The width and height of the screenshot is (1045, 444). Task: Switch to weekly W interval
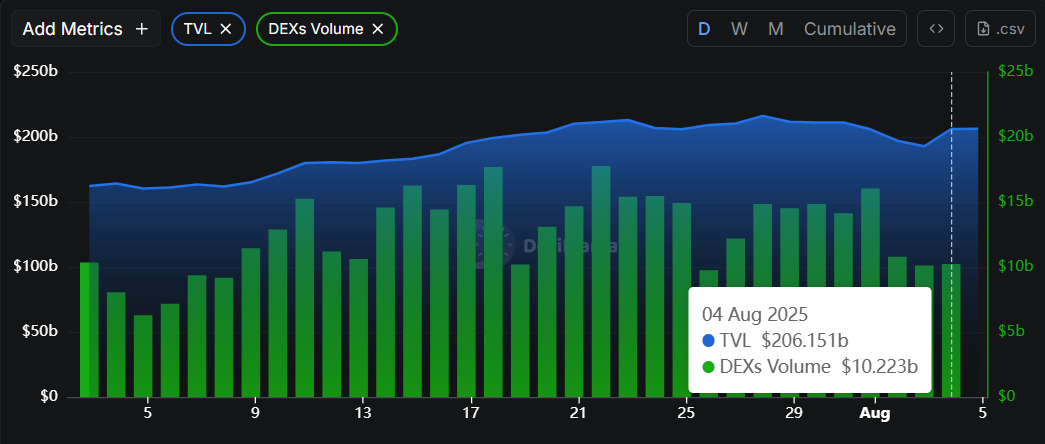pyautogui.click(x=738, y=29)
